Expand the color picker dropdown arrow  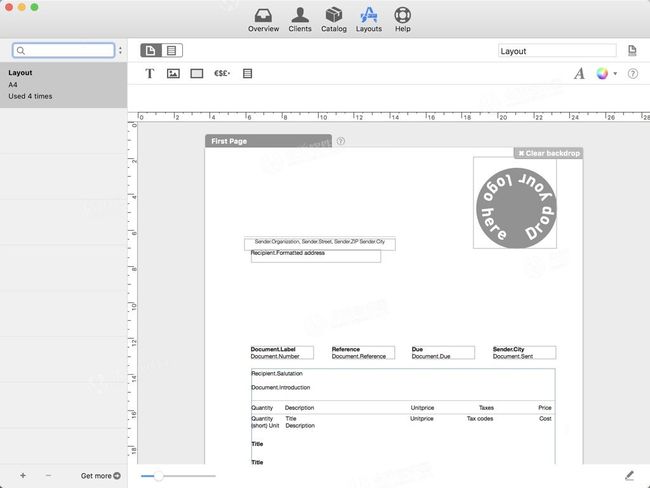pyautogui.click(x=615, y=74)
